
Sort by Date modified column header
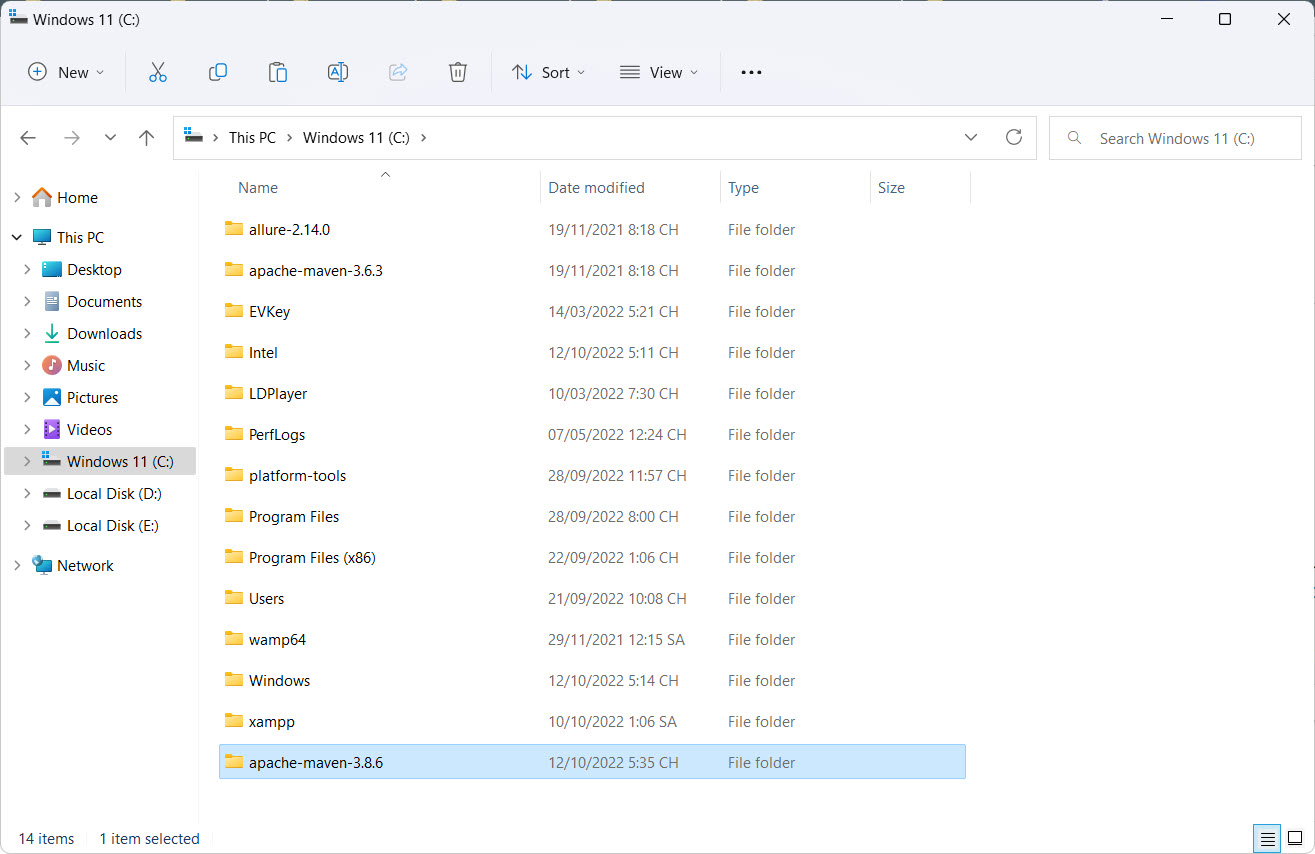(x=596, y=188)
